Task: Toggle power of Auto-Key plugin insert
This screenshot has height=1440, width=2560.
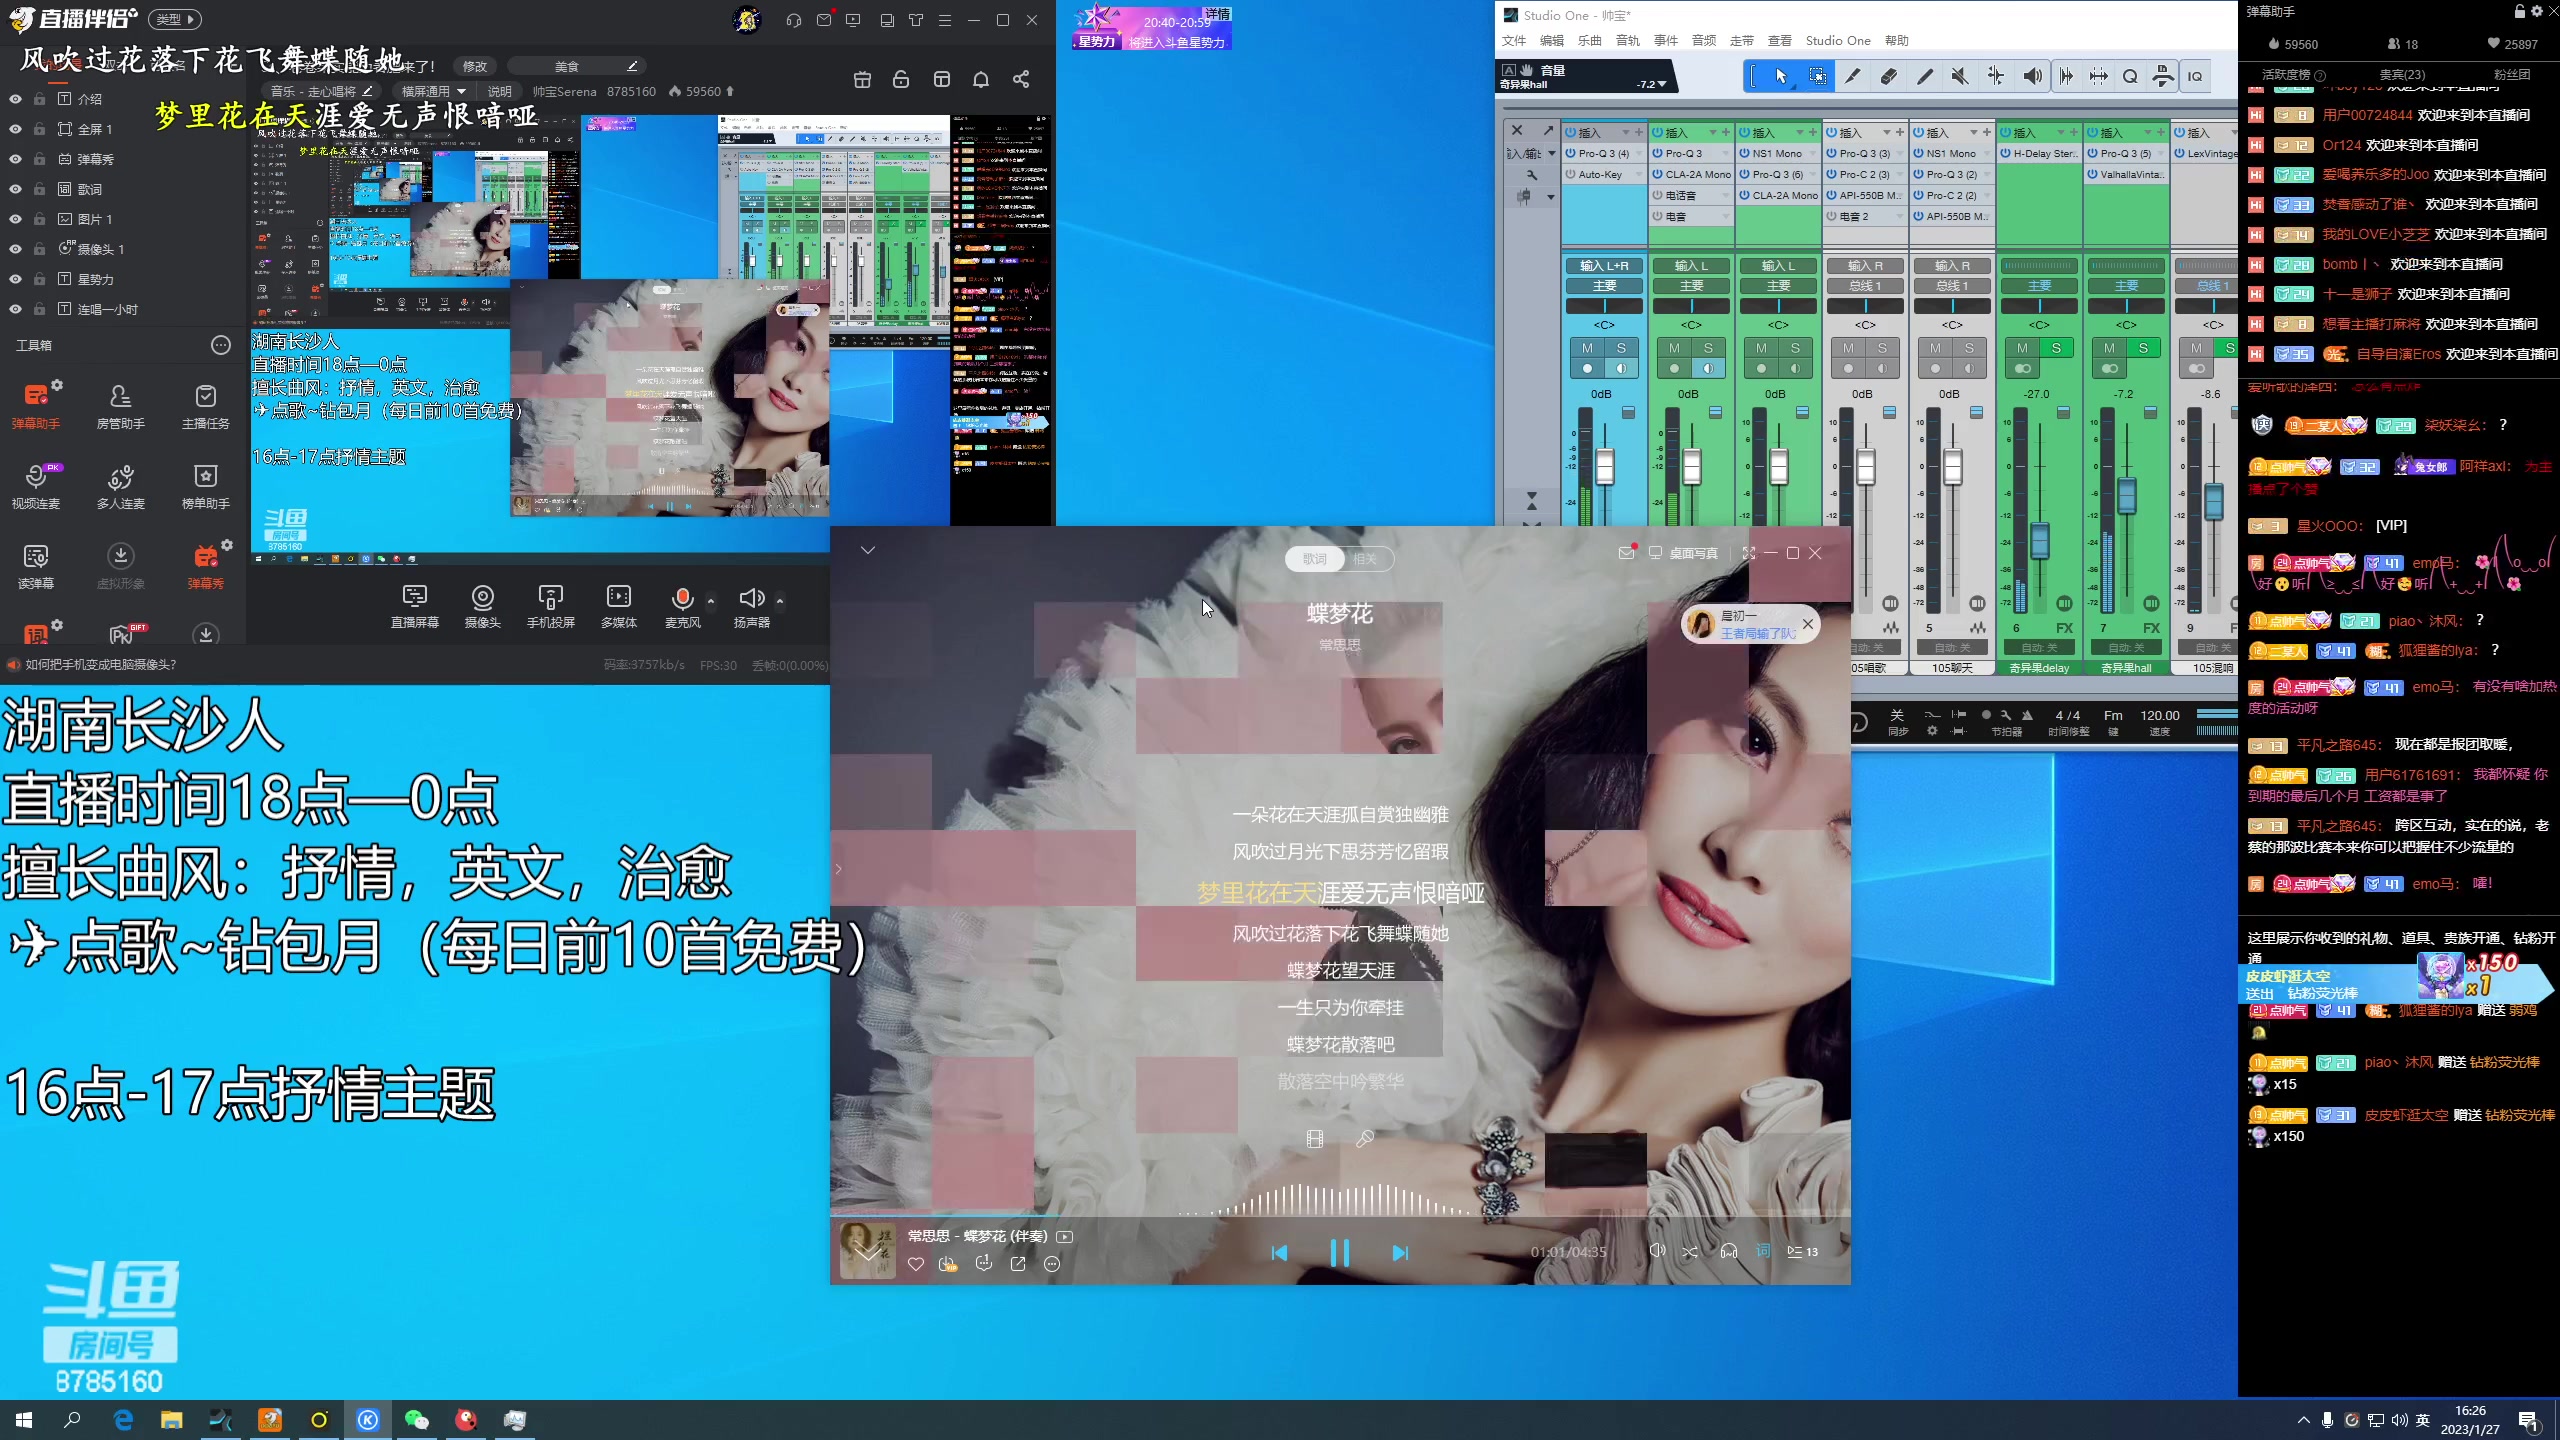Action: [1571, 174]
